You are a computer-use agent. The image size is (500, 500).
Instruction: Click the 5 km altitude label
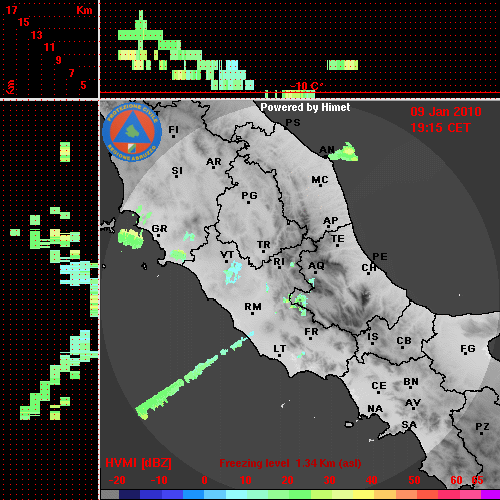83,85
